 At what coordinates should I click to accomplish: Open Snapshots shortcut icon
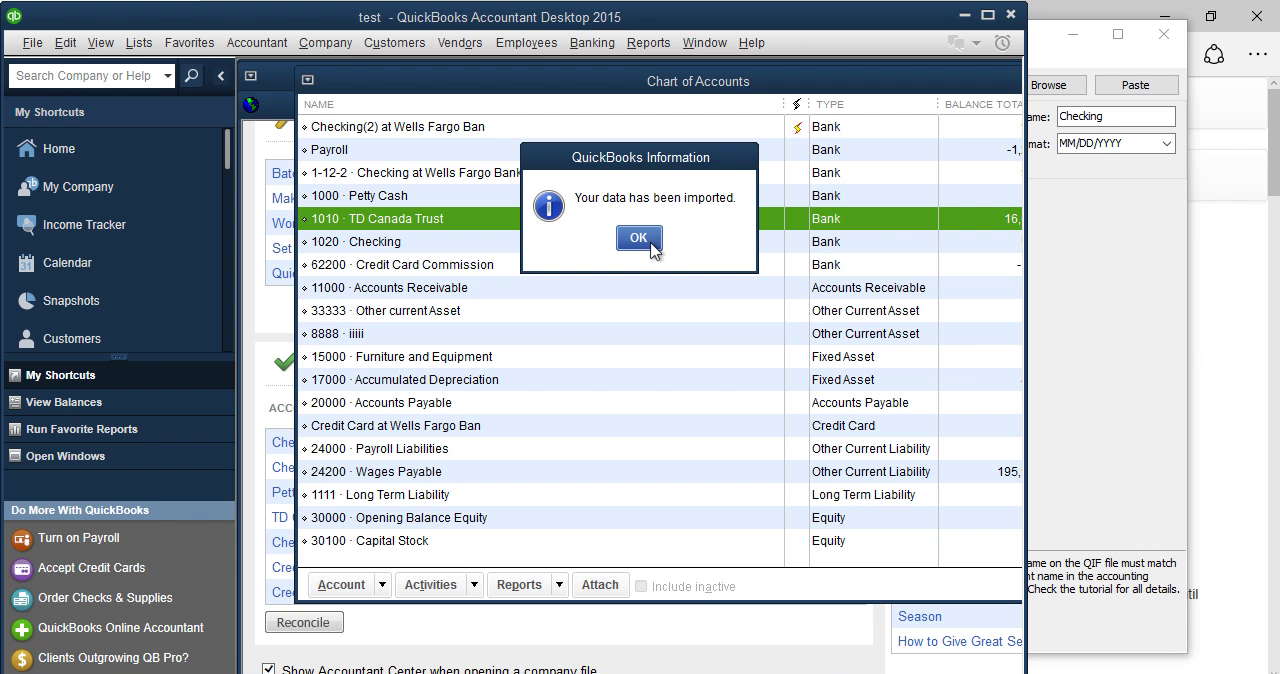27,301
